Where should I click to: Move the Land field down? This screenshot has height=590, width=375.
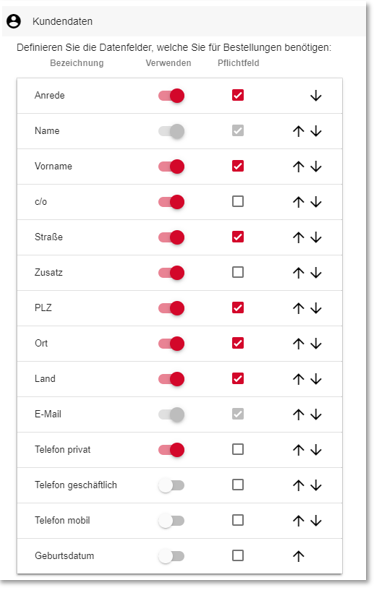pyautogui.click(x=316, y=379)
